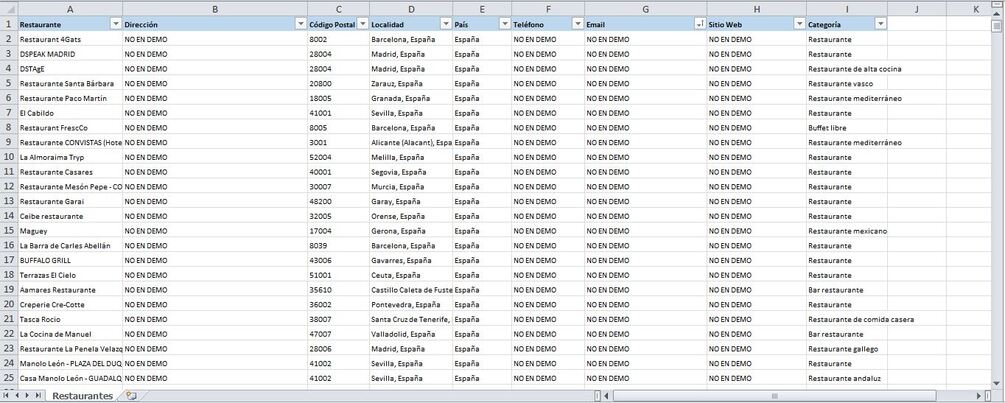The image size is (1005, 403).
Task: Click the horizontal scrollbar right arrow
Action: tap(979, 396)
